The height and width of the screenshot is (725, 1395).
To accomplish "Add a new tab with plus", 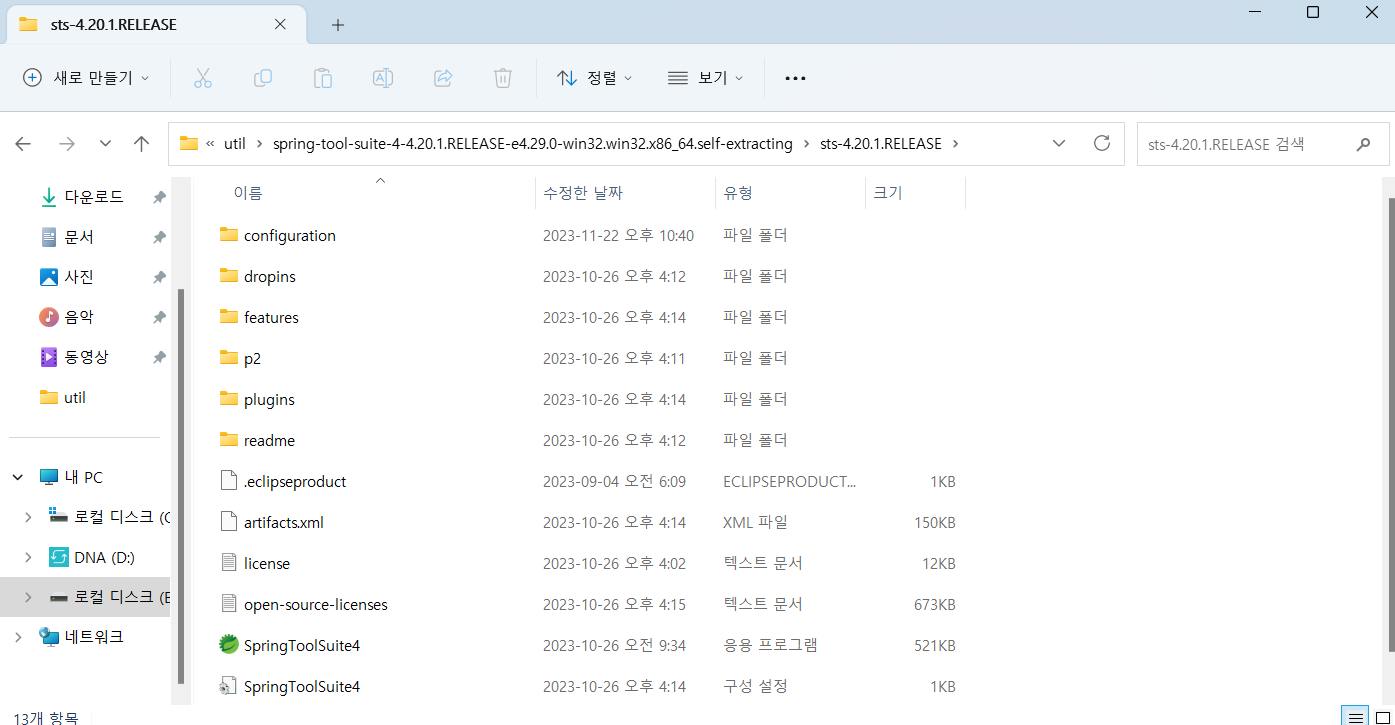I will (337, 25).
